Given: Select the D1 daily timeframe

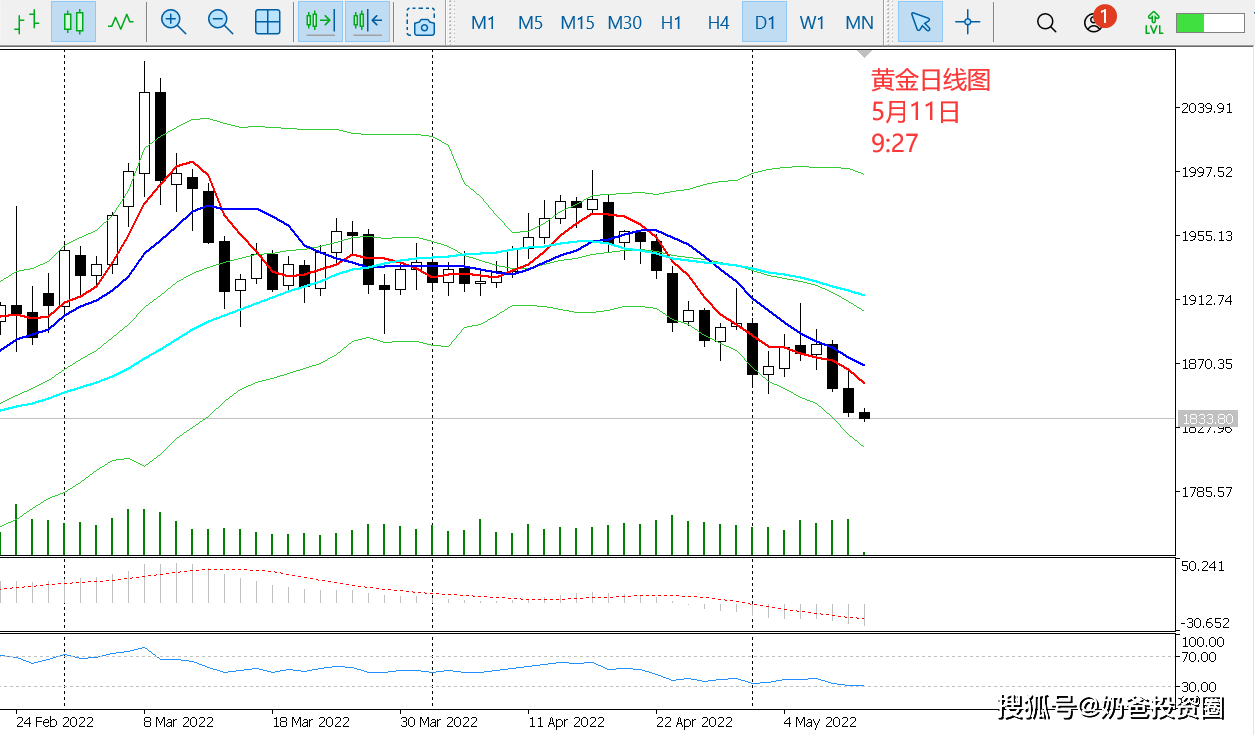Looking at the screenshot, I should [765, 22].
